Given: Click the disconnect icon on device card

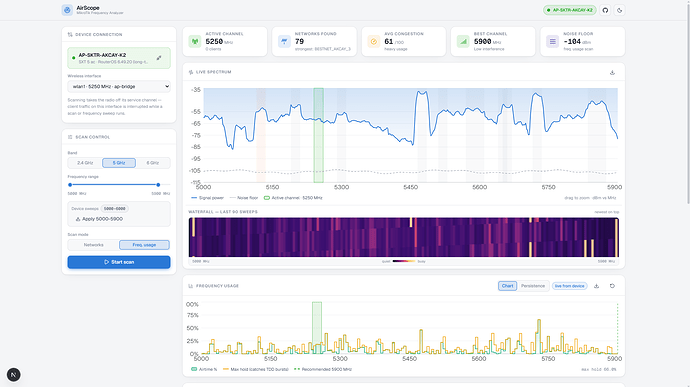Looking at the screenshot, I should pos(159,58).
